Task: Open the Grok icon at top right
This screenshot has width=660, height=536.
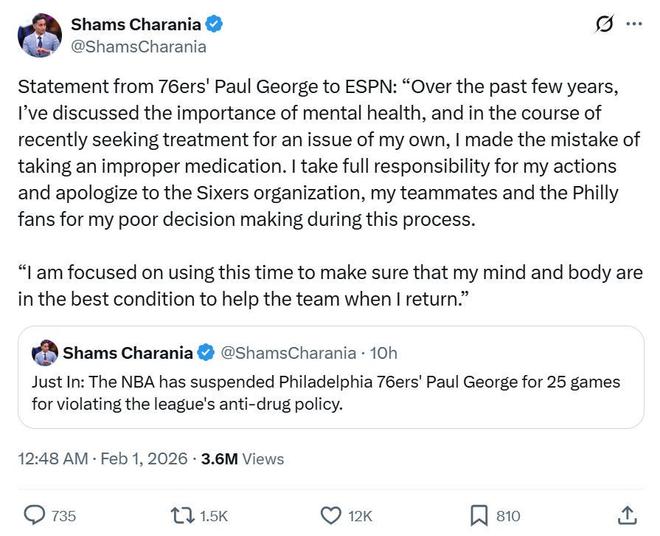Action: coord(604,24)
